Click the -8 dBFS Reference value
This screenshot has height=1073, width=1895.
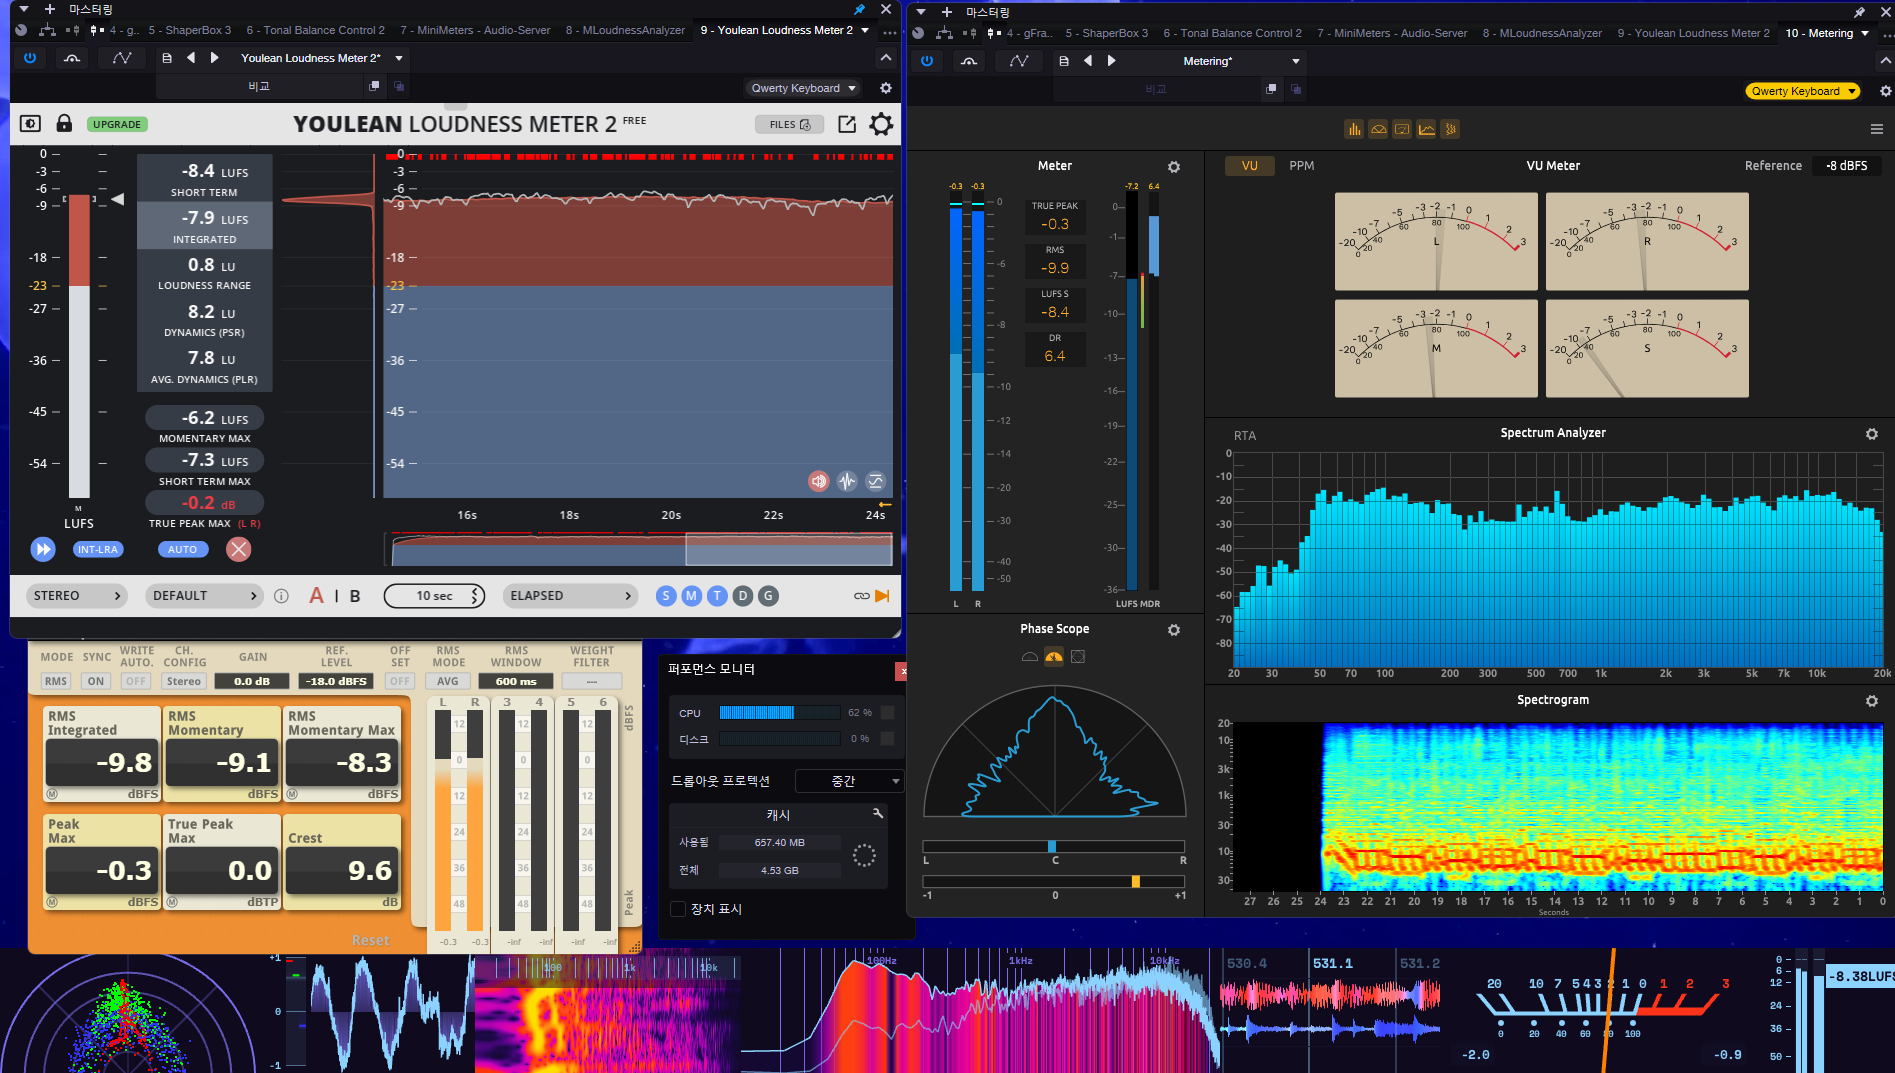click(x=1846, y=166)
